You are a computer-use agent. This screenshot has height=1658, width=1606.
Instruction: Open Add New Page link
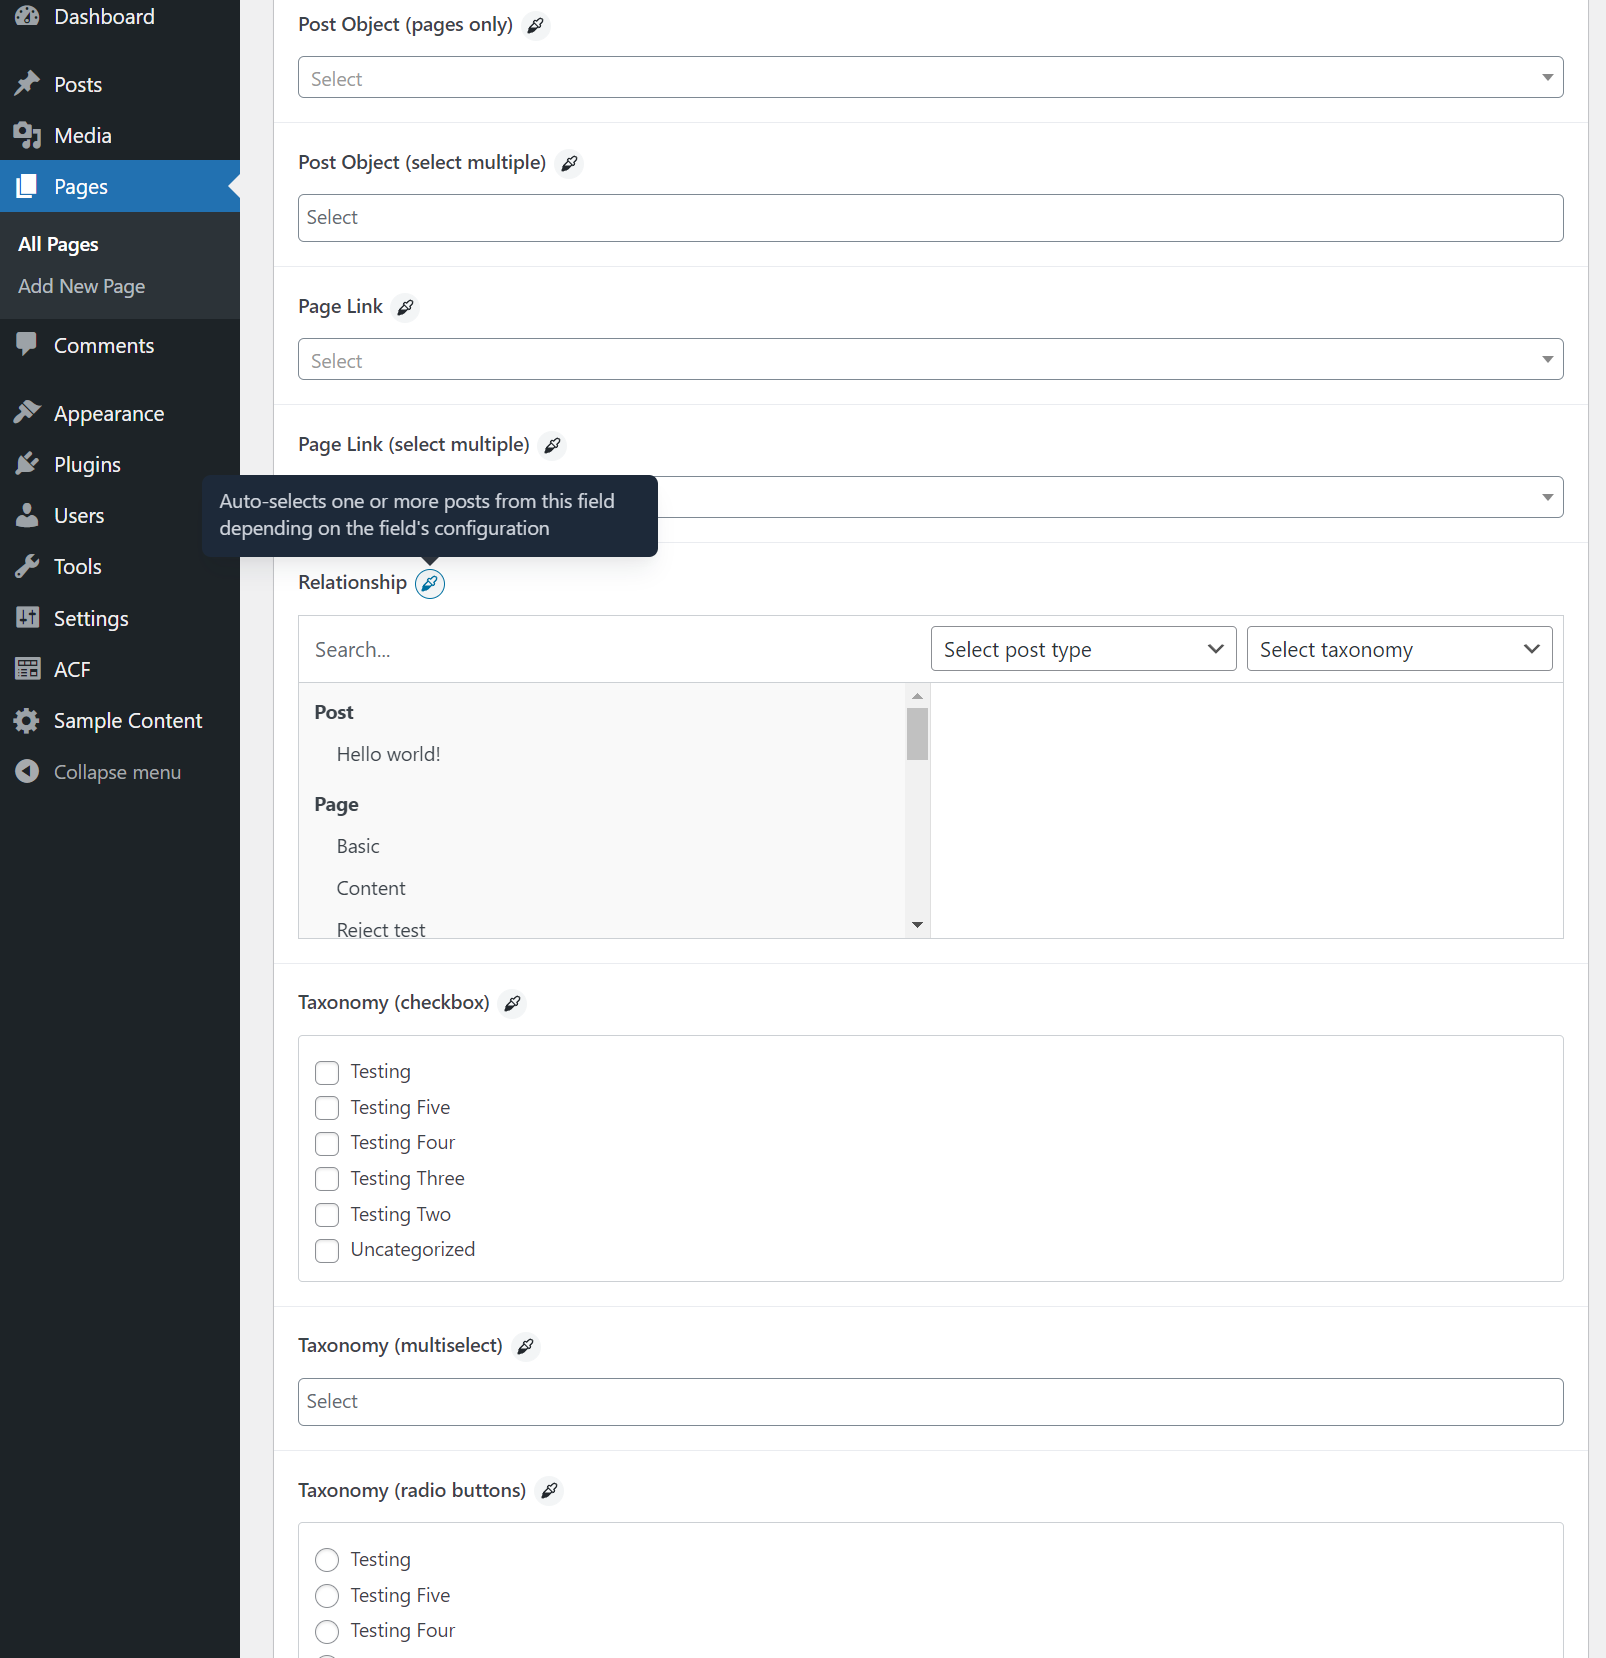(x=82, y=286)
